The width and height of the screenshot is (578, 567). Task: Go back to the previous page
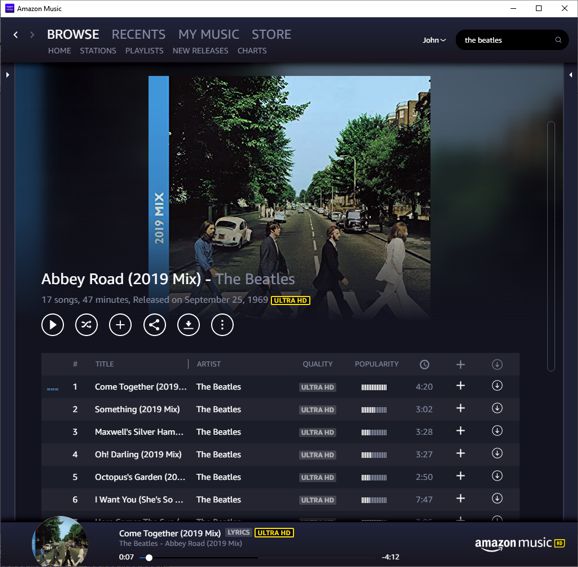(x=15, y=35)
